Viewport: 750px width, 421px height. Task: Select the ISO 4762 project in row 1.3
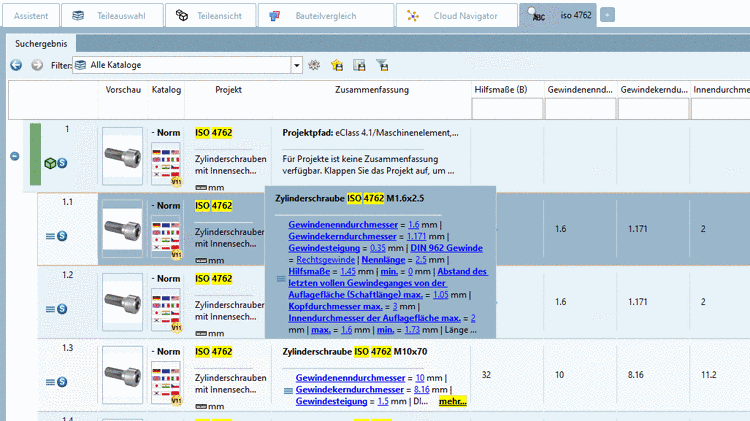point(213,352)
